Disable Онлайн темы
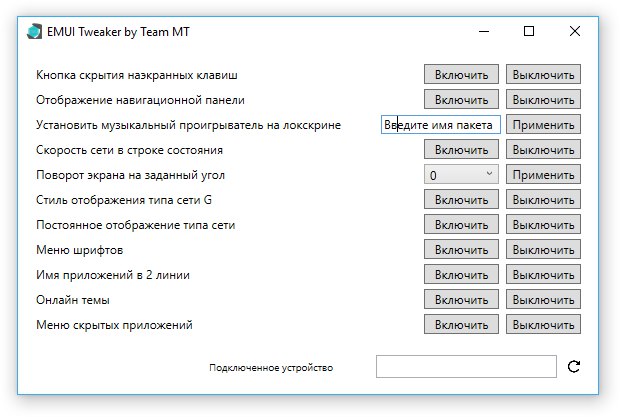620x417 pixels. point(543,300)
